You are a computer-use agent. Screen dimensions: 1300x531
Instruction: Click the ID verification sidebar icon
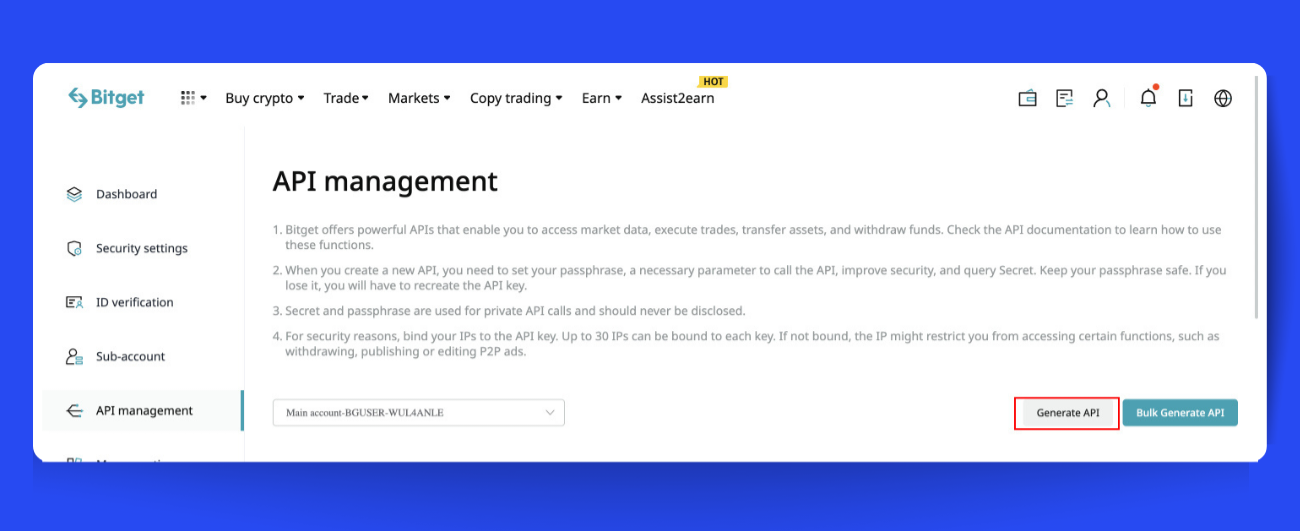pos(74,302)
